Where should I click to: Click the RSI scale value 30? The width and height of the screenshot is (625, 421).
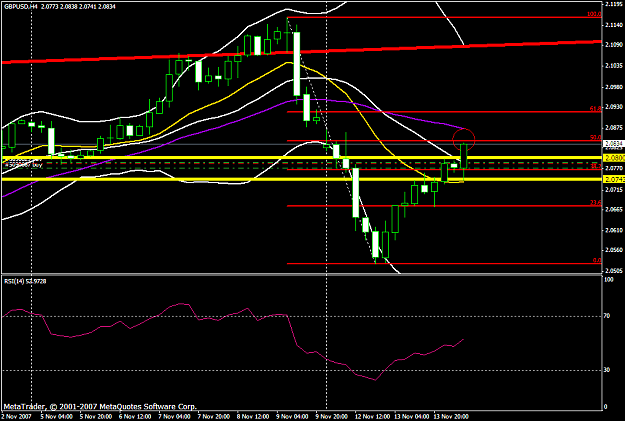pyautogui.click(x=607, y=370)
